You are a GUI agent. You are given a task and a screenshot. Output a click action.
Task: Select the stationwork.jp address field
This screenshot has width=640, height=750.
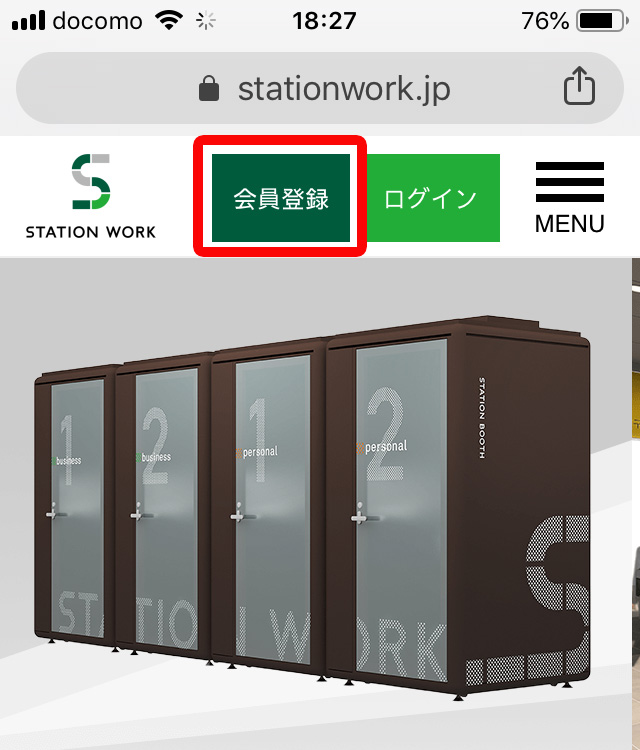click(x=320, y=88)
